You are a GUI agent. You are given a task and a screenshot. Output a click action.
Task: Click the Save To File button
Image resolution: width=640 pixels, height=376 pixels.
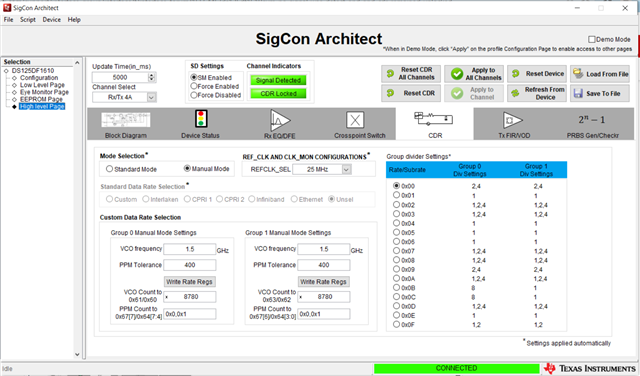(600, 93)
